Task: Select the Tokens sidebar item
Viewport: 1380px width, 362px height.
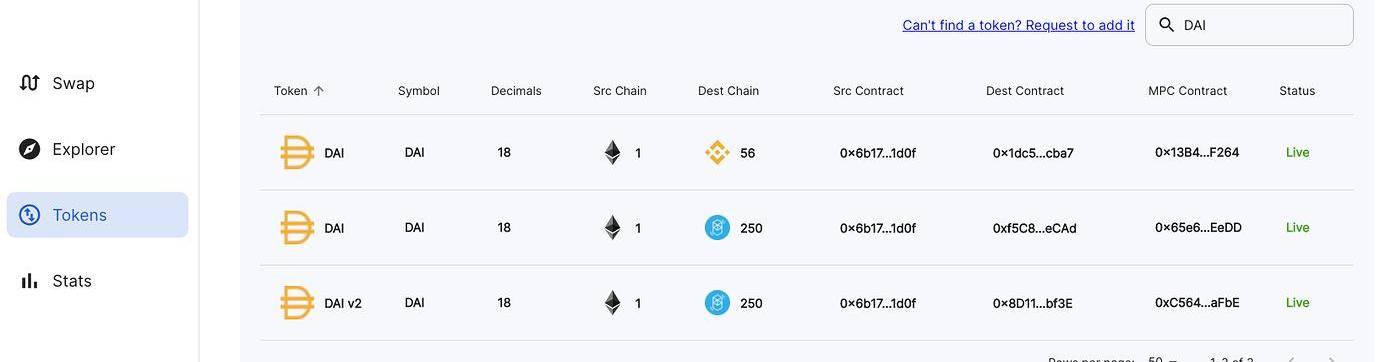Action: 97,215
